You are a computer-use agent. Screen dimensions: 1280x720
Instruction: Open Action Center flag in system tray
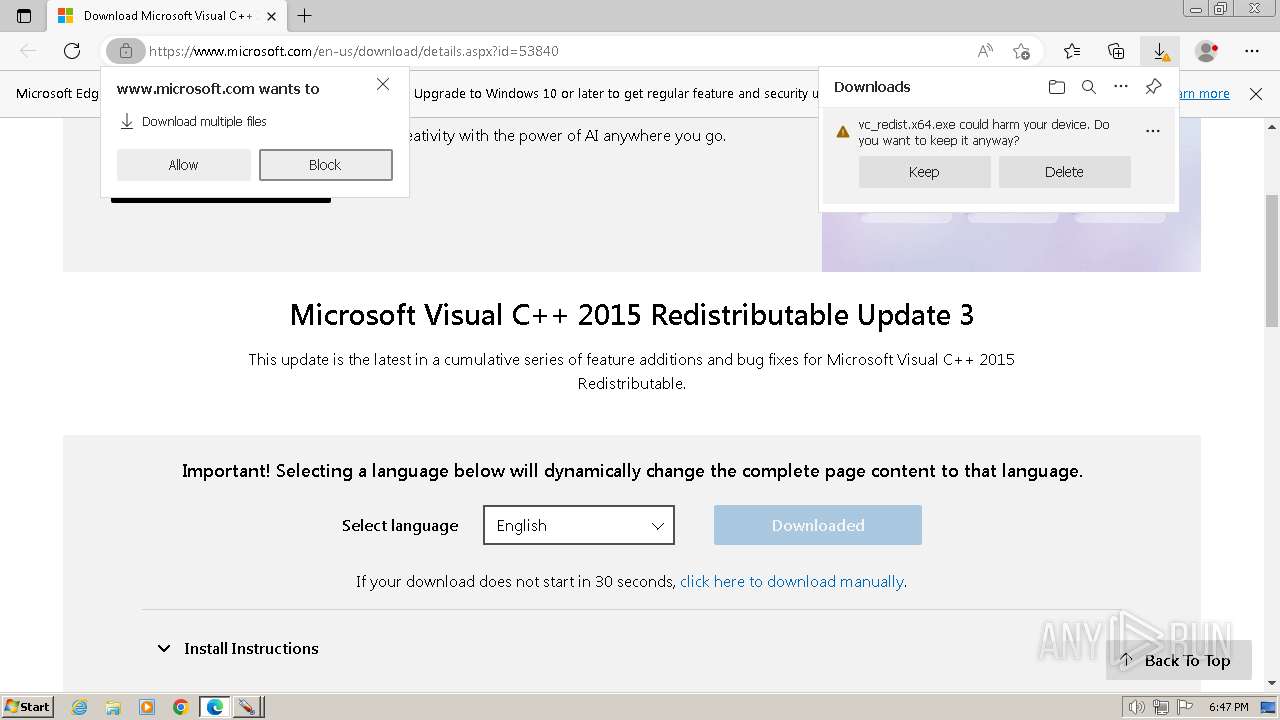[x=1185, y=707]
